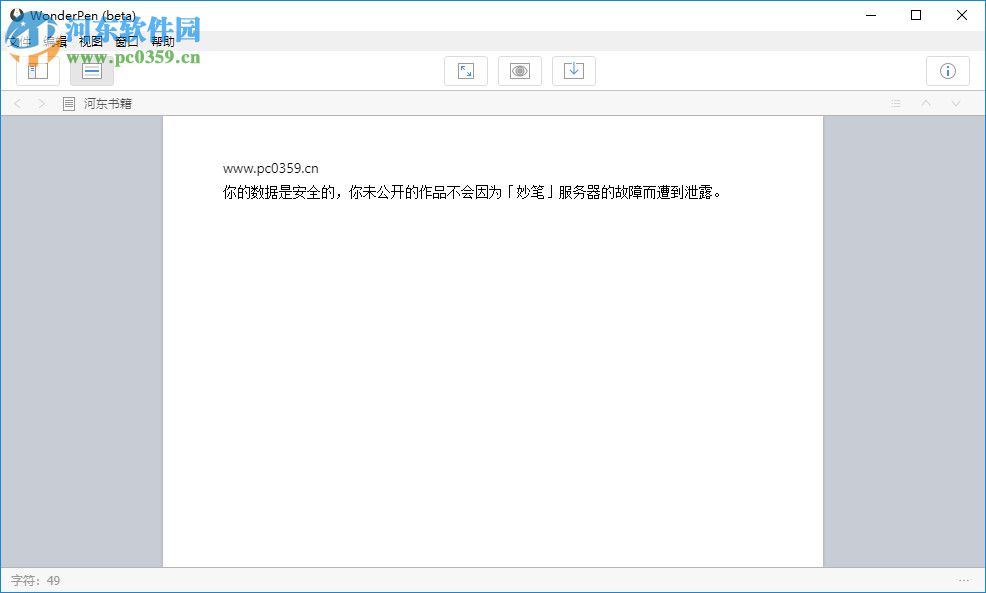The image size is (986, 593).
Task: Toggle the sidebar panel icon
Action: [38, 70]
